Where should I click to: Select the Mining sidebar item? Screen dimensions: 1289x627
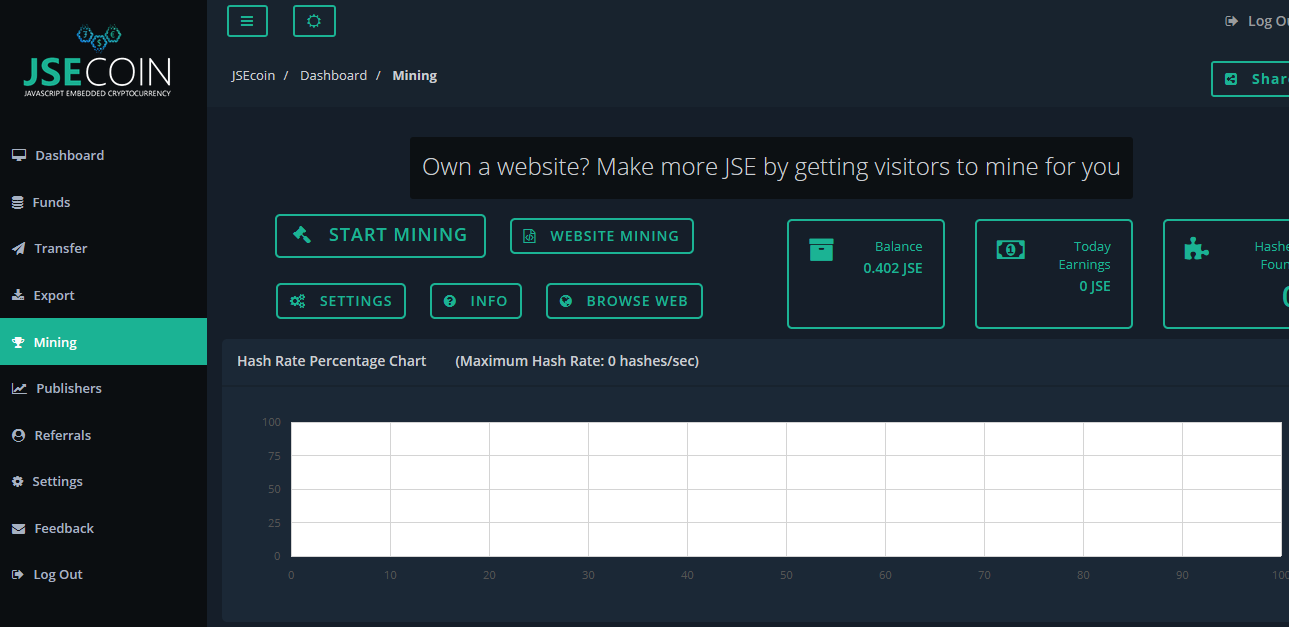(103, 342)
